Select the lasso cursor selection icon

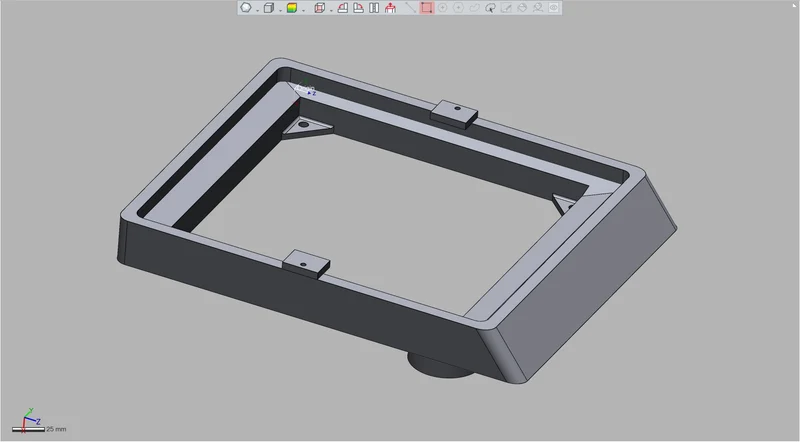490,8
